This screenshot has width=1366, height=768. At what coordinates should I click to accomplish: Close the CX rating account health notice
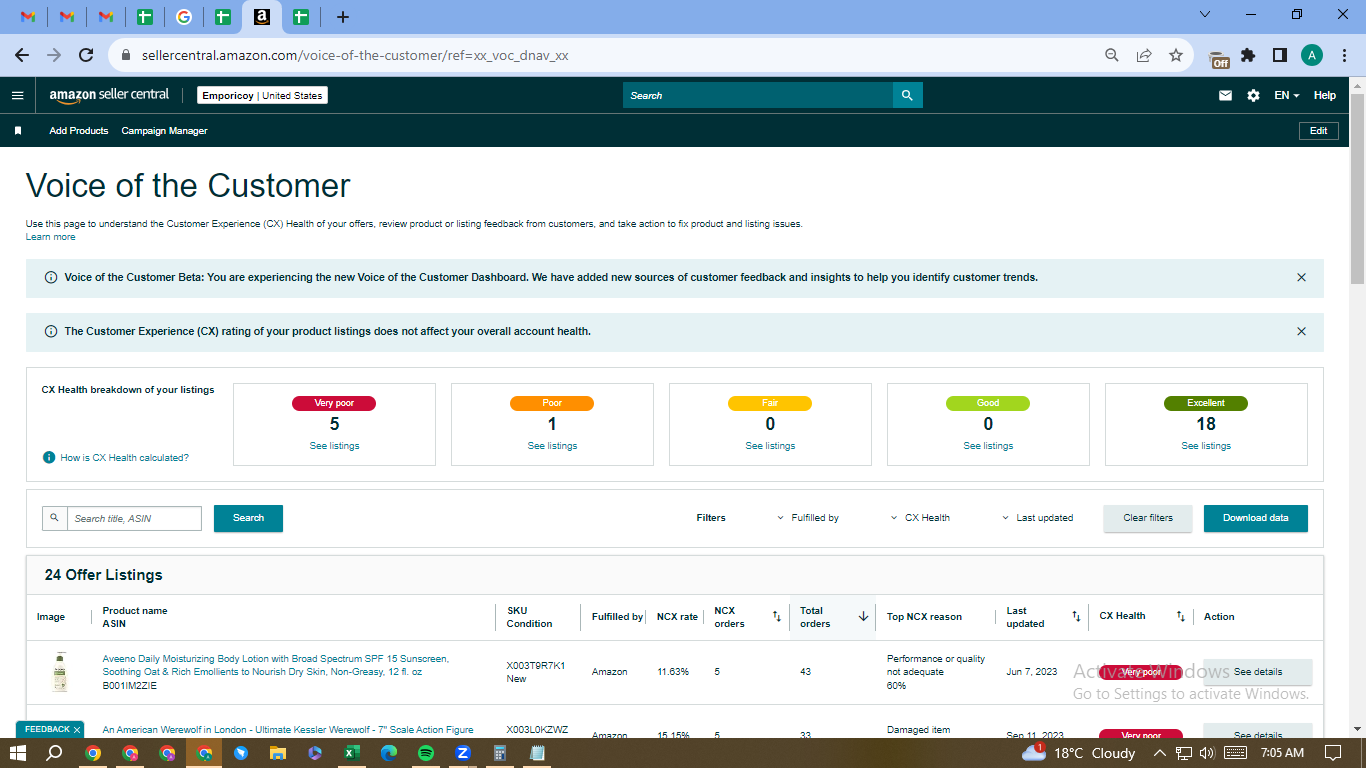[1301, 331]
